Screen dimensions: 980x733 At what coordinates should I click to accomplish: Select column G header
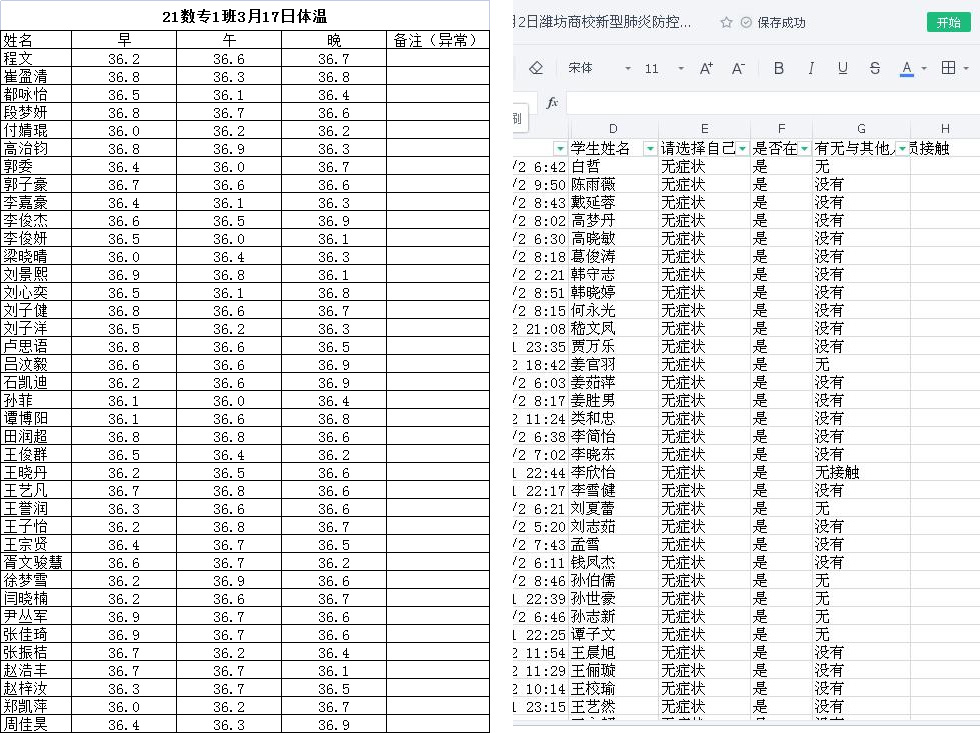pyautogui.click(x=861, y=129)
